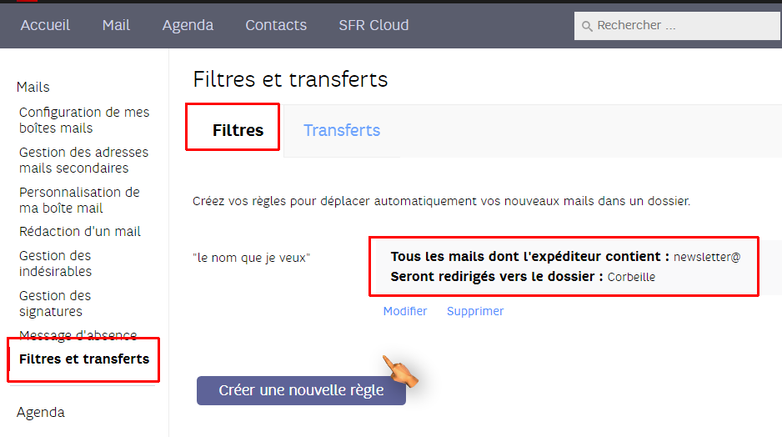
Task: Switch to the Transferts tab
Action: [x=342, y=130]
